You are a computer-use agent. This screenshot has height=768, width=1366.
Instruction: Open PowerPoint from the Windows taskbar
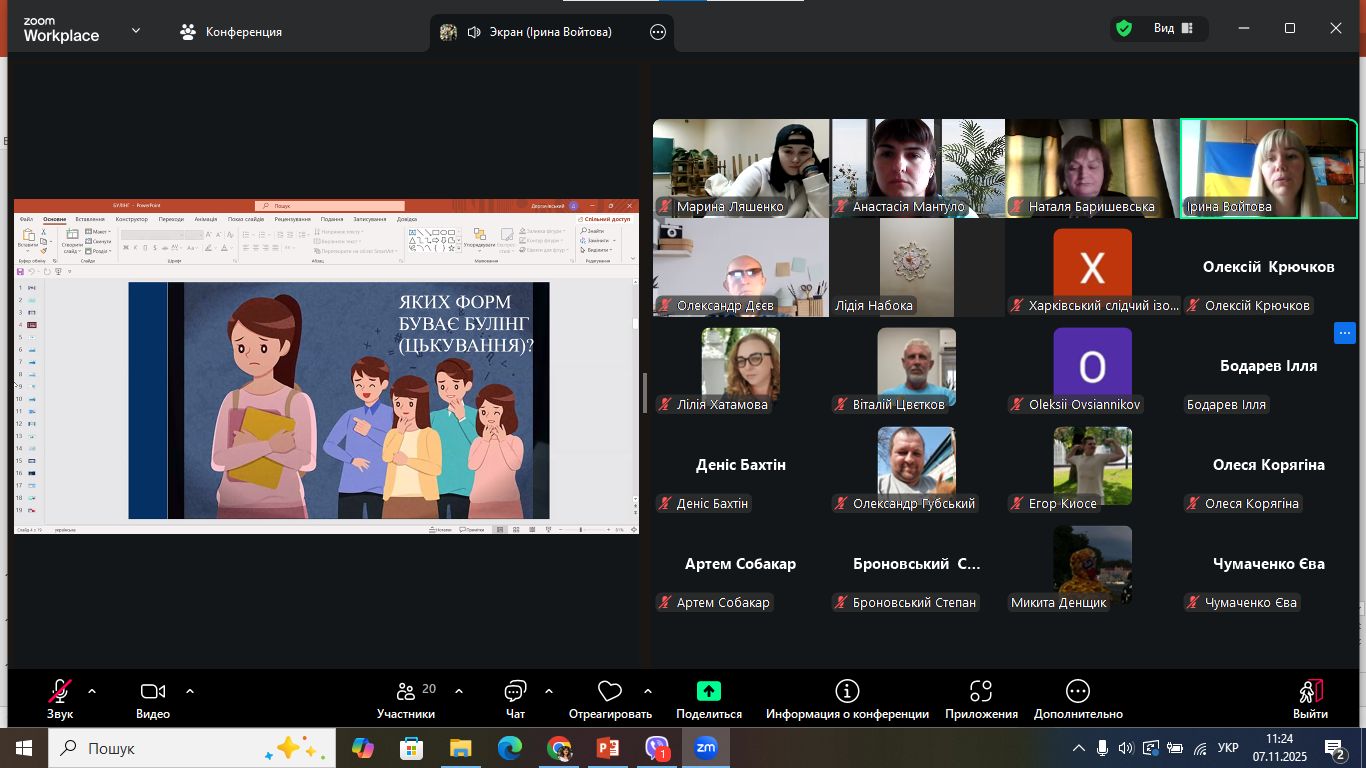point(608,748)
